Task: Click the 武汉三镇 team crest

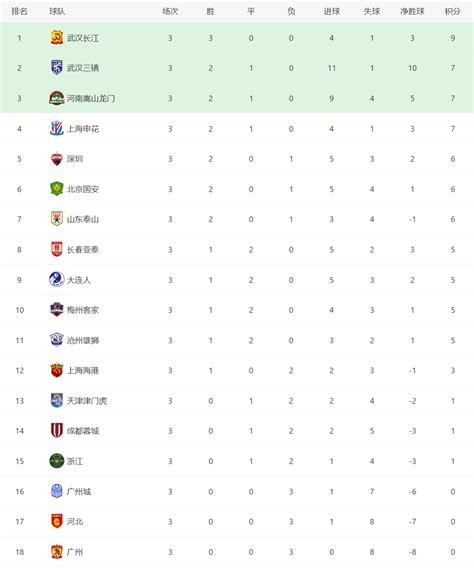Action: pyautogui.click(x=57, y=68)
